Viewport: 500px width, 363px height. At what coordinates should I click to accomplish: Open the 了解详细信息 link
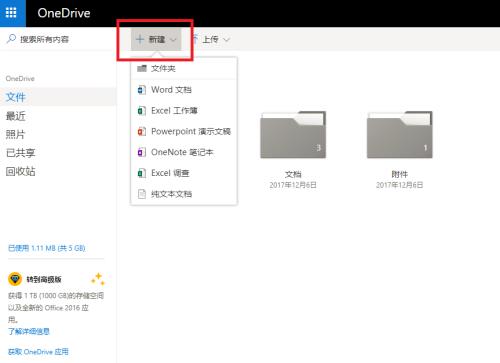pos(29,331)
